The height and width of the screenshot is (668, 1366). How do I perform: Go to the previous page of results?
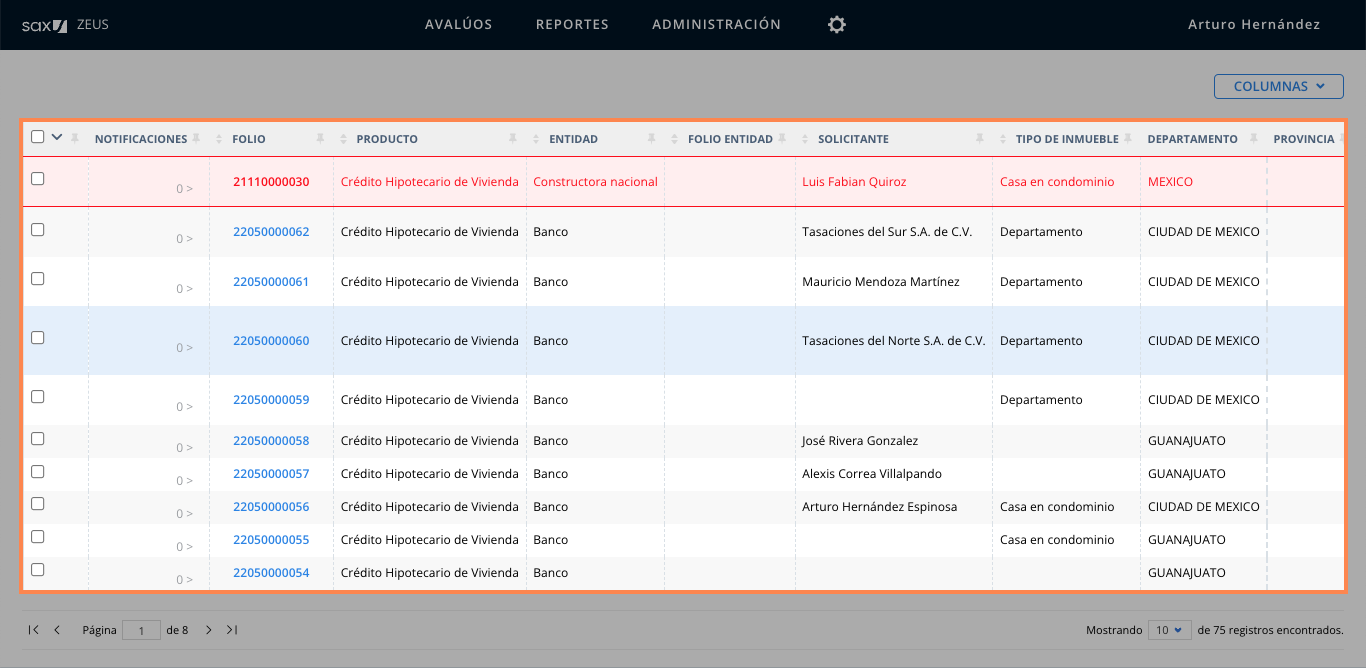[x=57, y=630]
